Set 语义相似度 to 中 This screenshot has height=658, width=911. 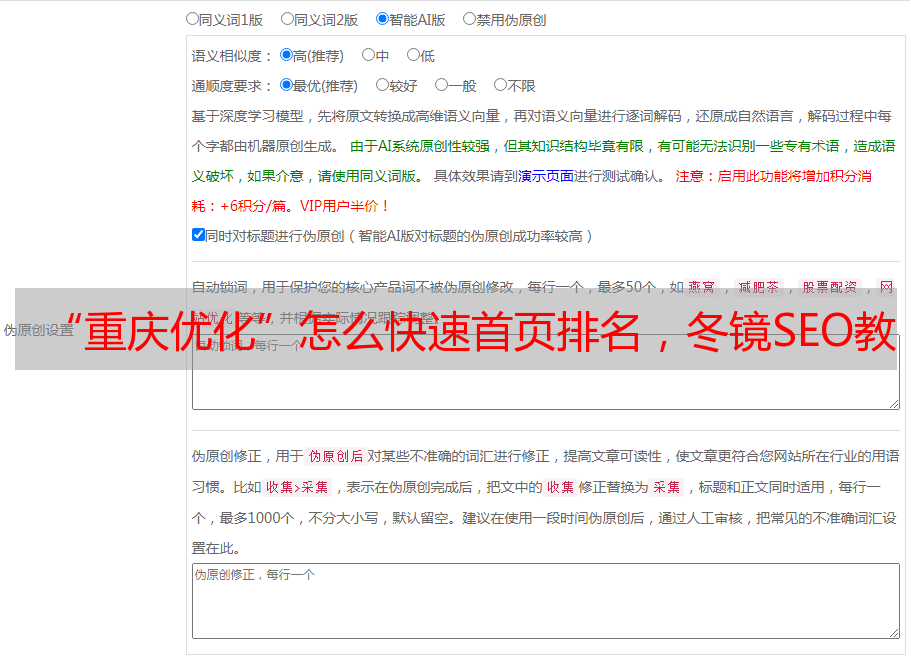pos(368,55)
